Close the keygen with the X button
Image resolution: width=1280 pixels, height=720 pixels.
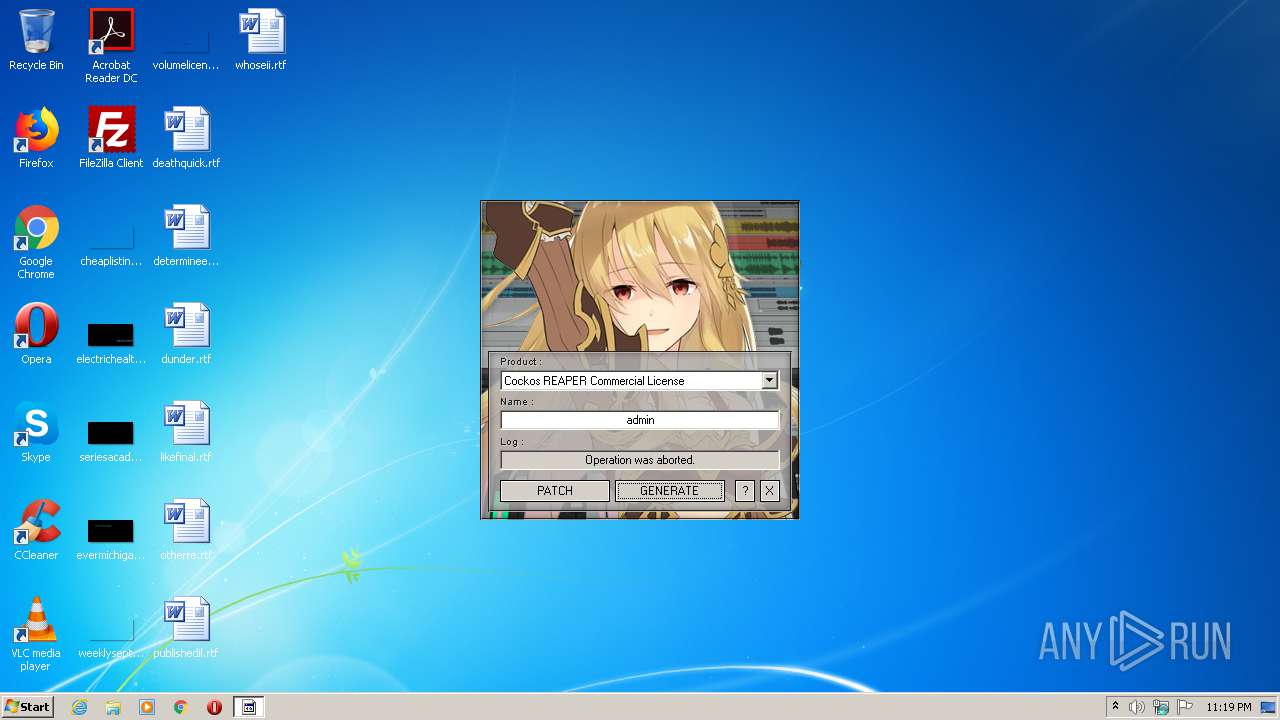[769, 491]
